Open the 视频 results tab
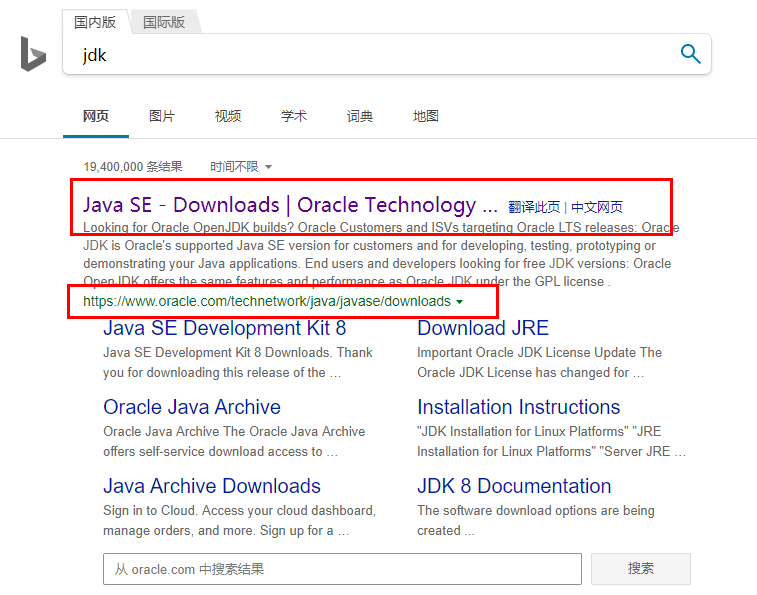The height and width of the screenshot is (595, 757). (x=228, y=116)
